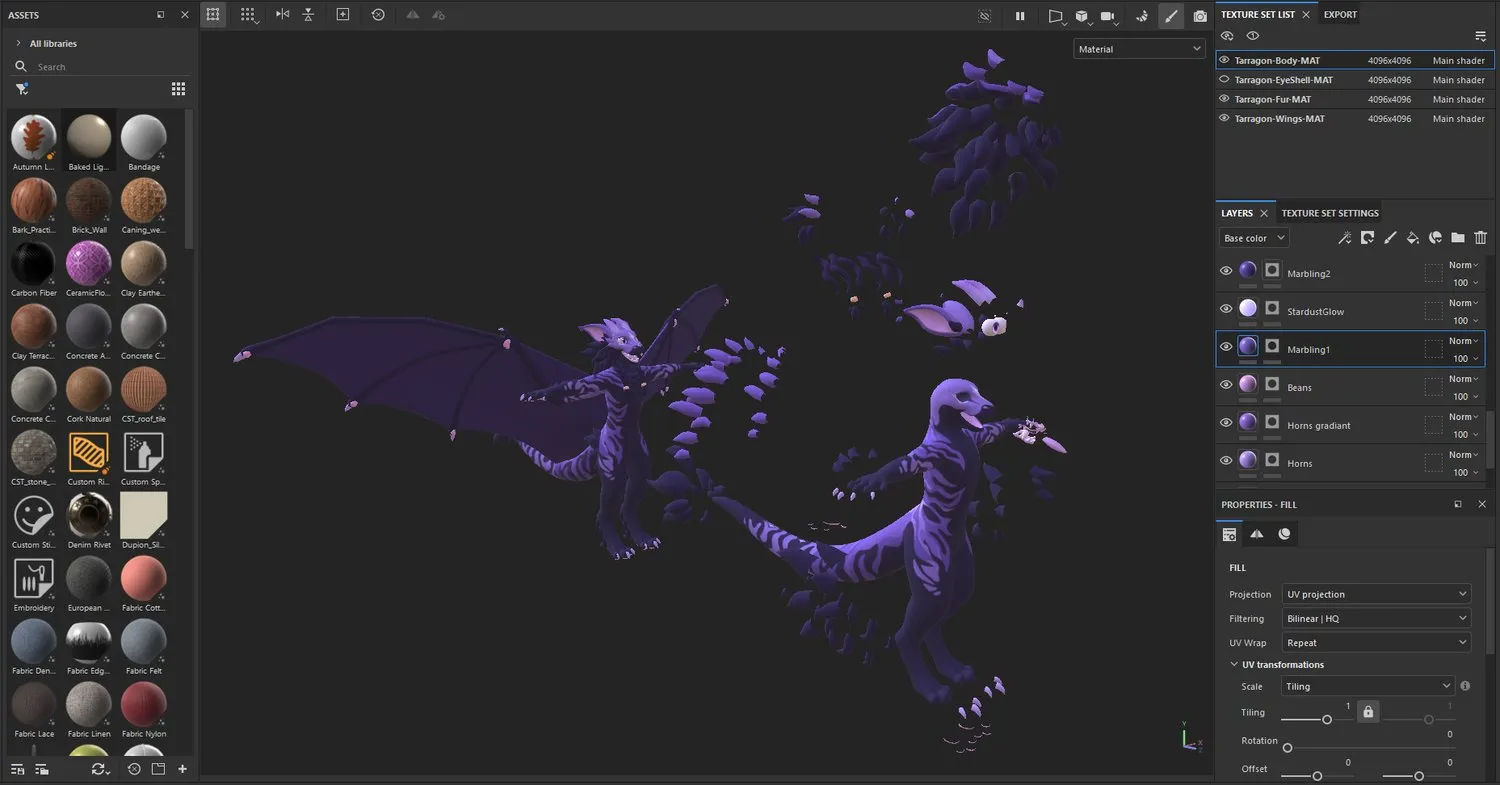Switch to Texture Set Settings tab

1330,213
